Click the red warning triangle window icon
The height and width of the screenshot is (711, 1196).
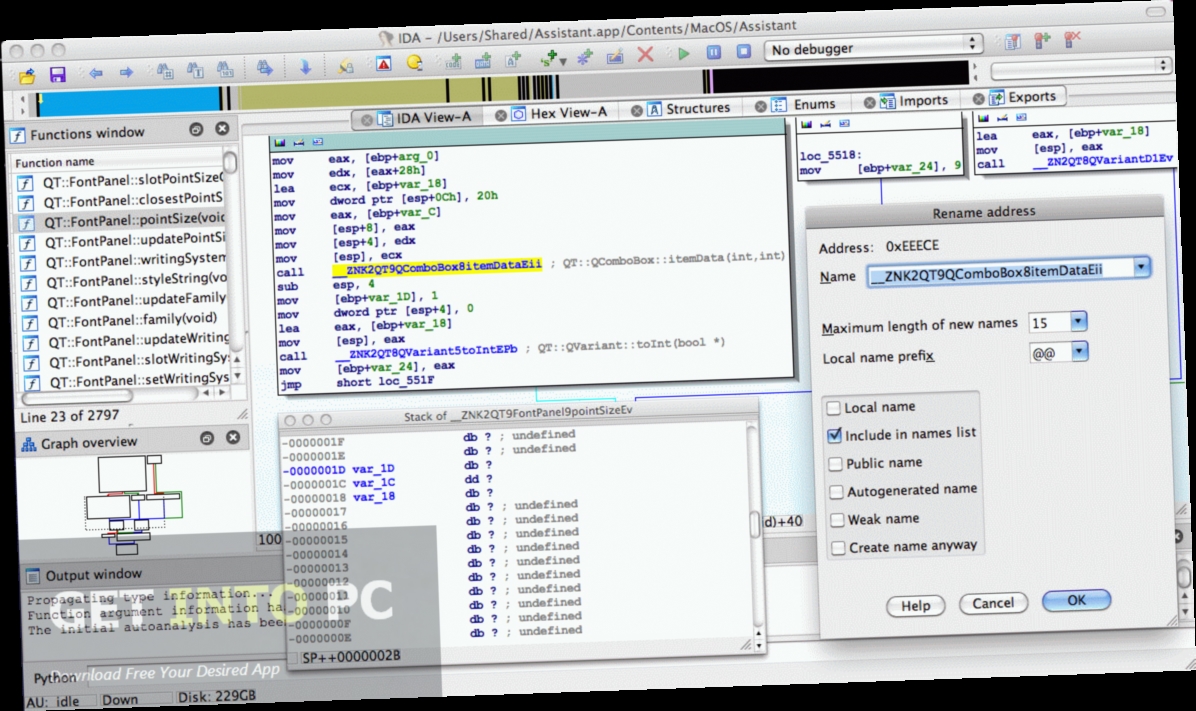(384, 64)
